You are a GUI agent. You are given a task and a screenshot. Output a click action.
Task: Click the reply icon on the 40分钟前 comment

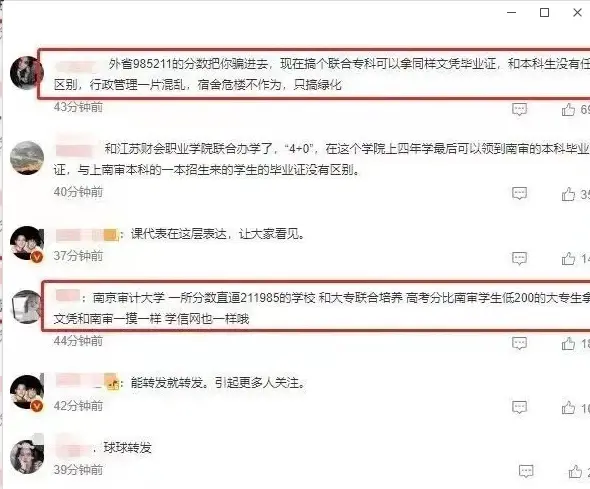519,194
